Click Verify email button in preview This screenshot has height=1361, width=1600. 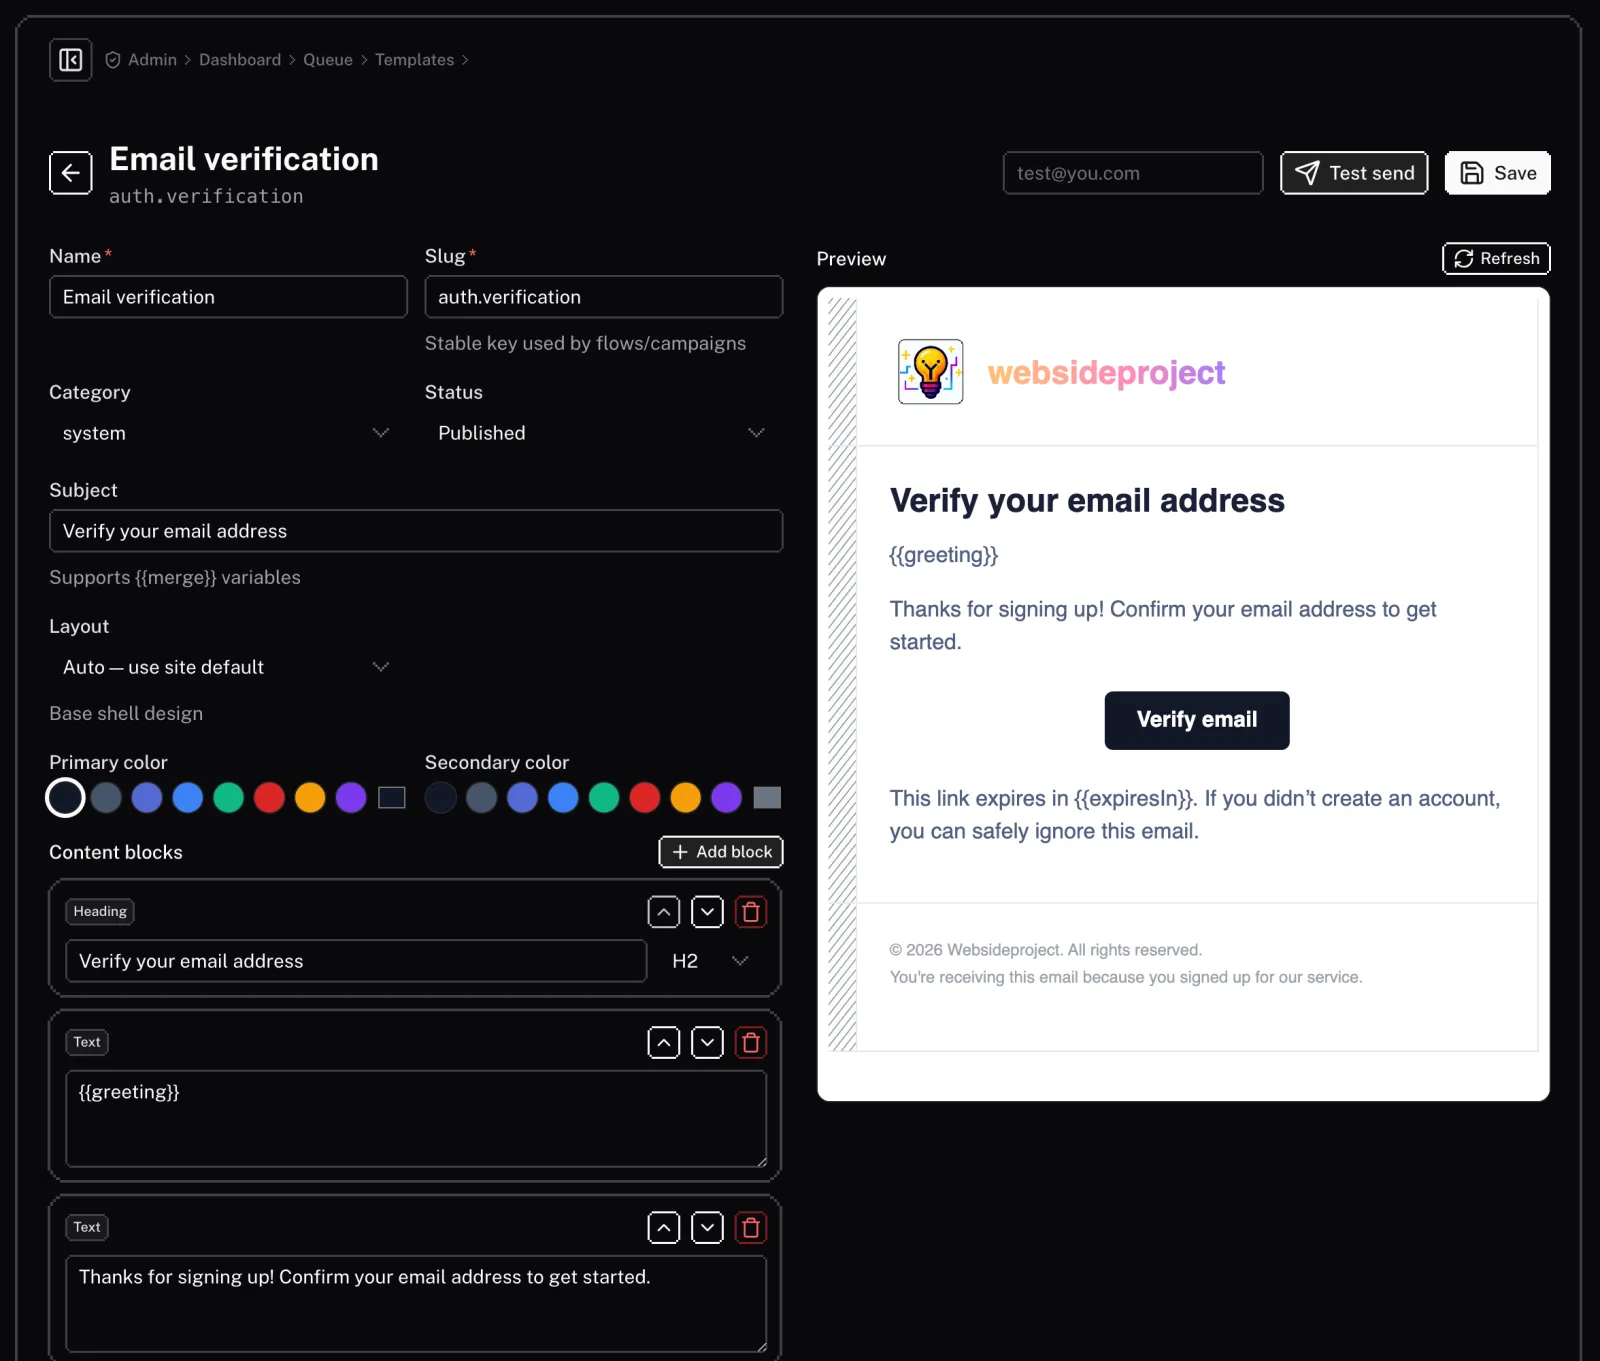(1197, 720)
